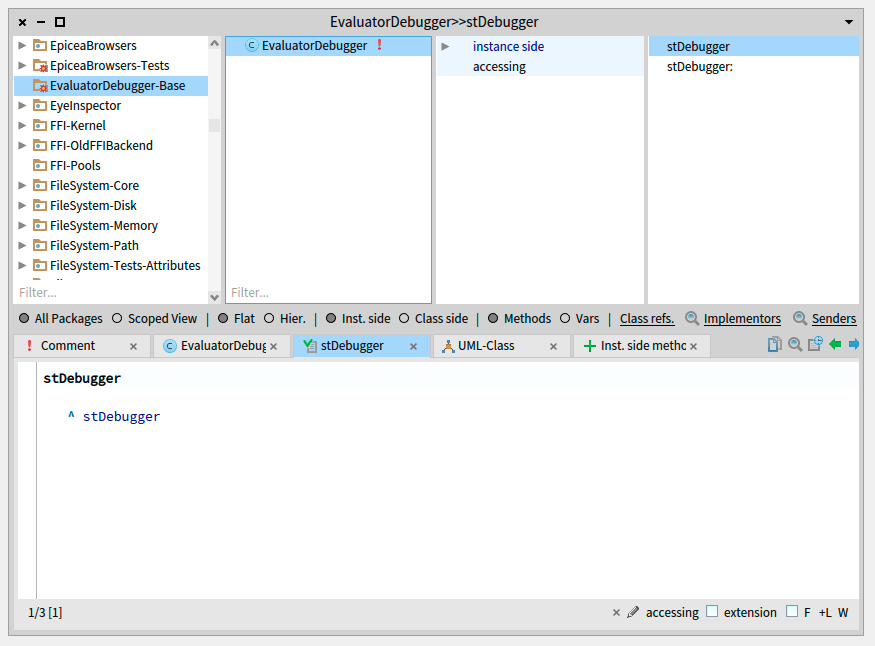This screenshot has width=875, height=646.
Task: Click the EvaluatorDebugger class icon in class list
Action: [x=252, y=46]
